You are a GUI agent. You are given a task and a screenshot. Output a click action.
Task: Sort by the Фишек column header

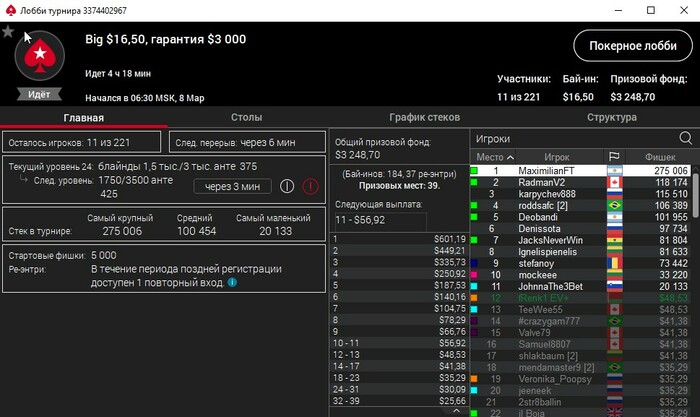point(660,157)
